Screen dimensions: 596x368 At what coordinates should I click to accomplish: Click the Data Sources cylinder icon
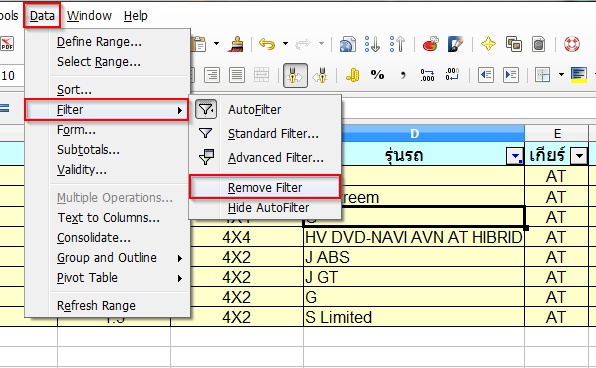539,44
